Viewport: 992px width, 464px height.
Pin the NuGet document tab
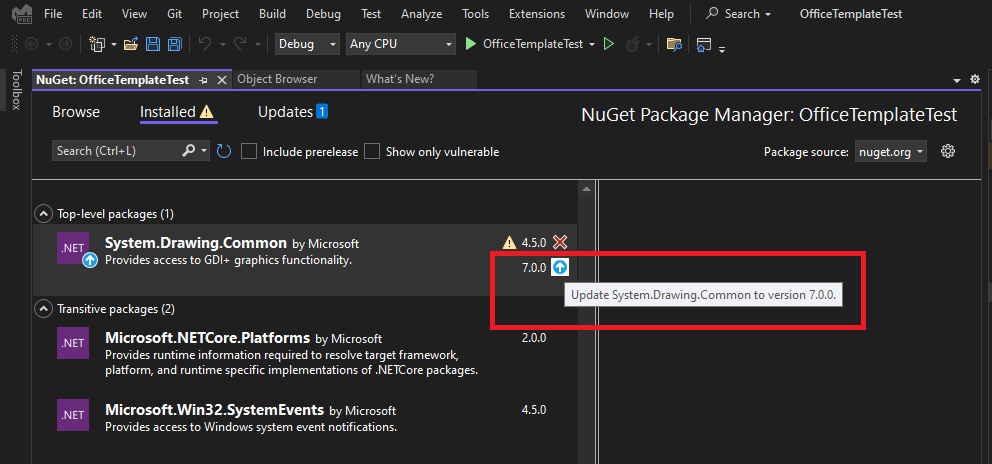[x=203, y=80]
